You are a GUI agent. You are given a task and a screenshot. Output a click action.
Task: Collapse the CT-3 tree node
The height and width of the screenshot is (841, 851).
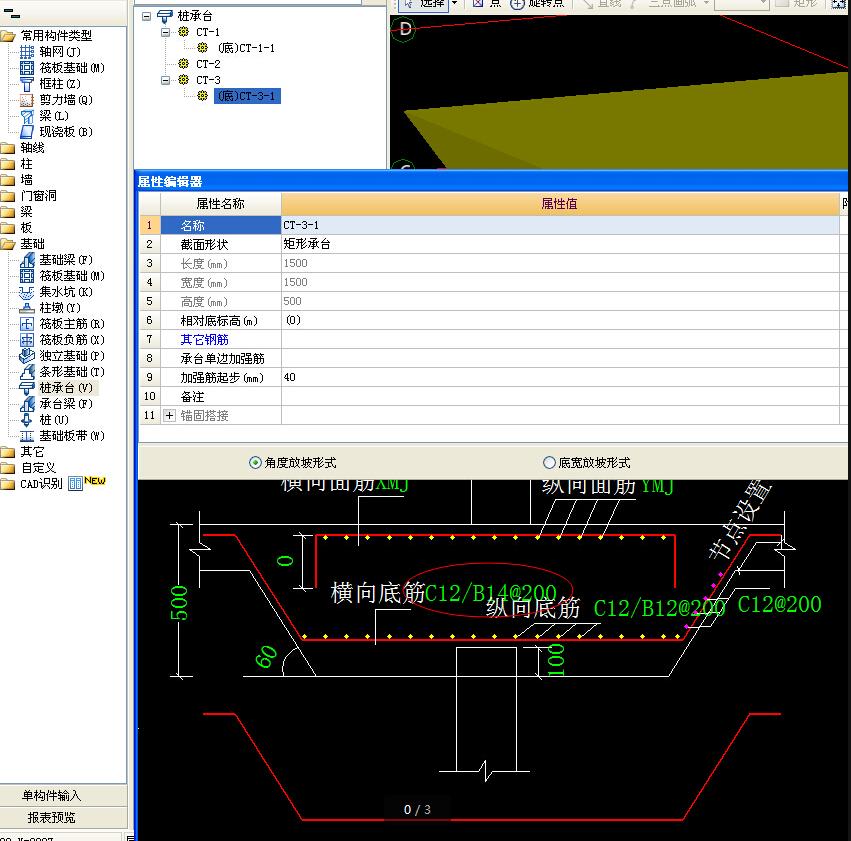[x=166, y=80]
